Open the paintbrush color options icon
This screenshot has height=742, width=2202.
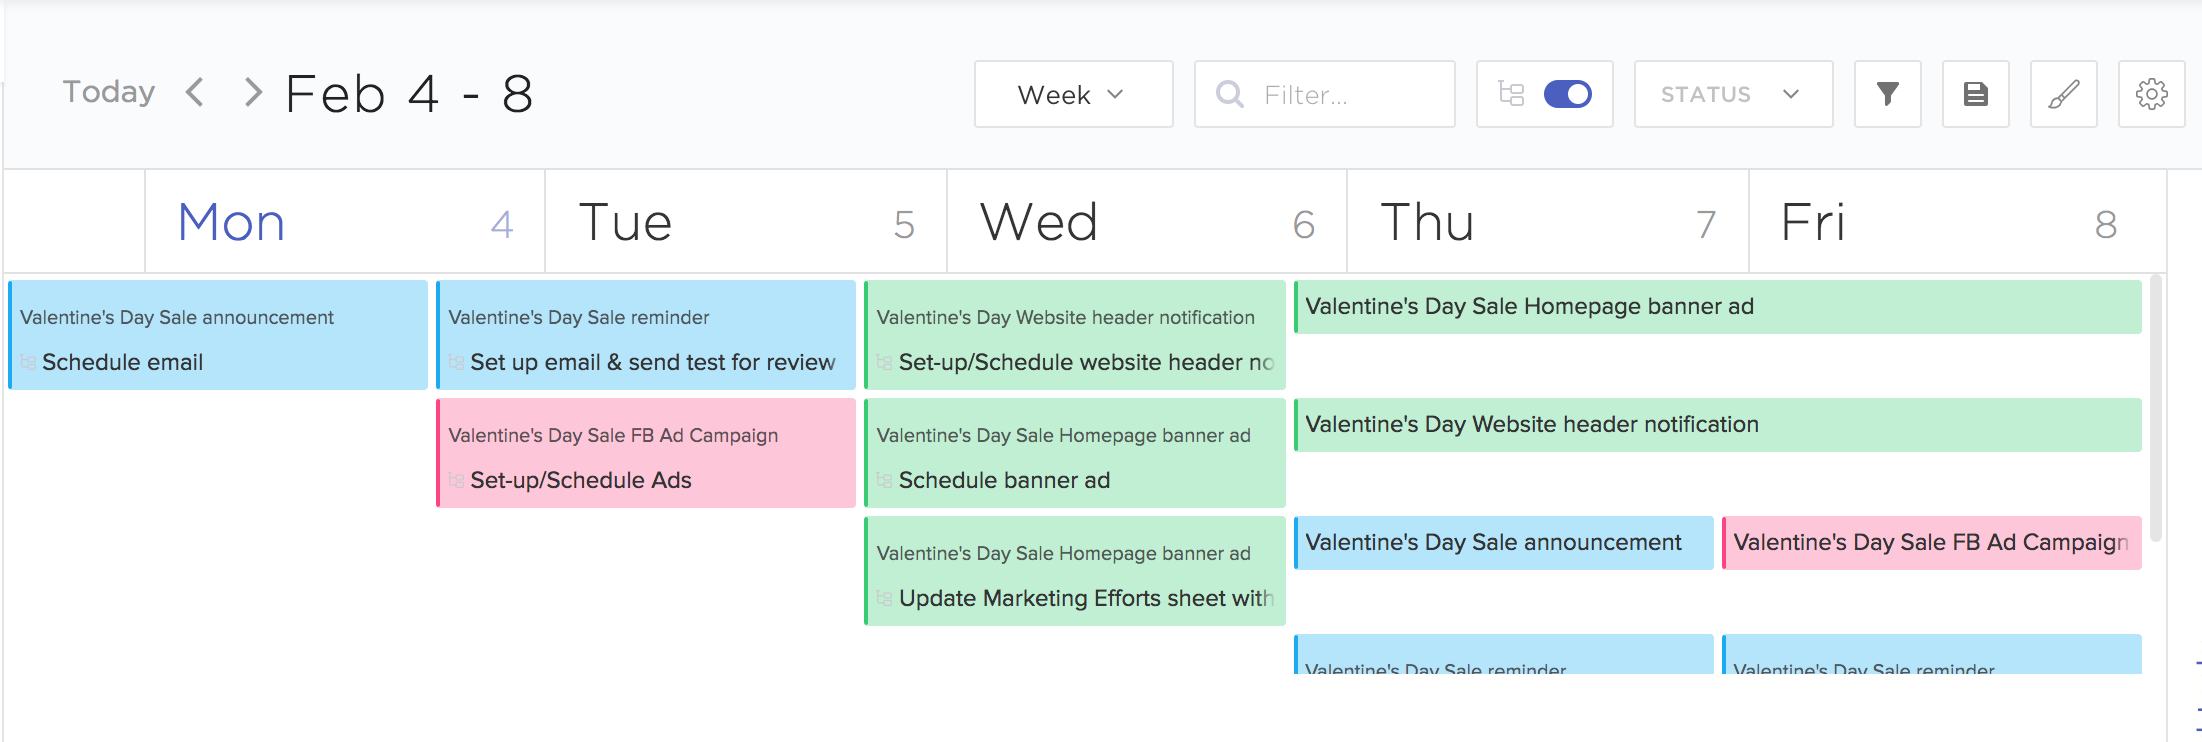click(2063, 94)
